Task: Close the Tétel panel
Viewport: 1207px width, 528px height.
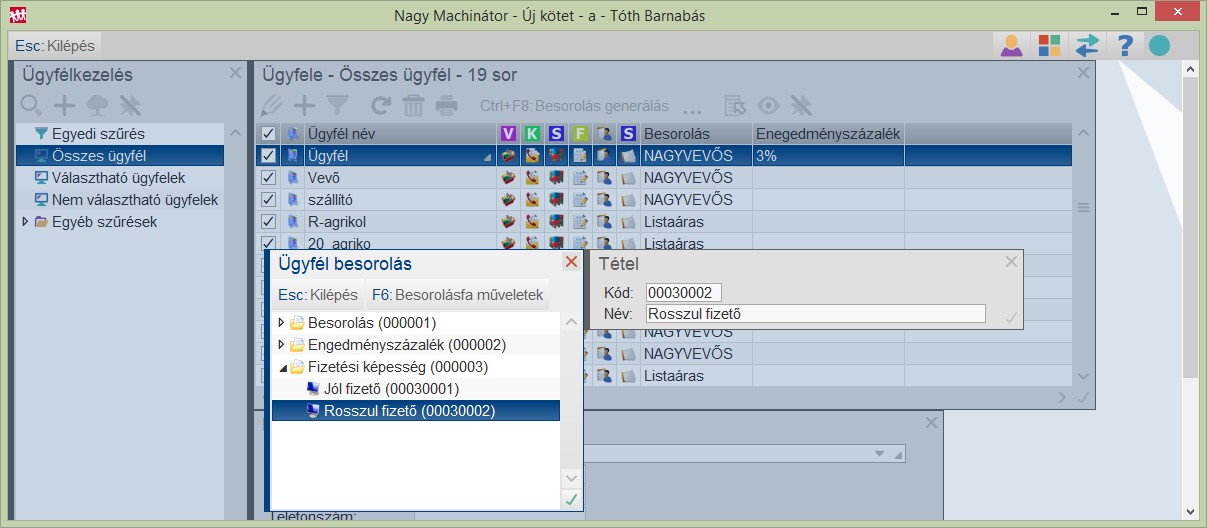Action: pyautogui.click(x=1011, y=262)
